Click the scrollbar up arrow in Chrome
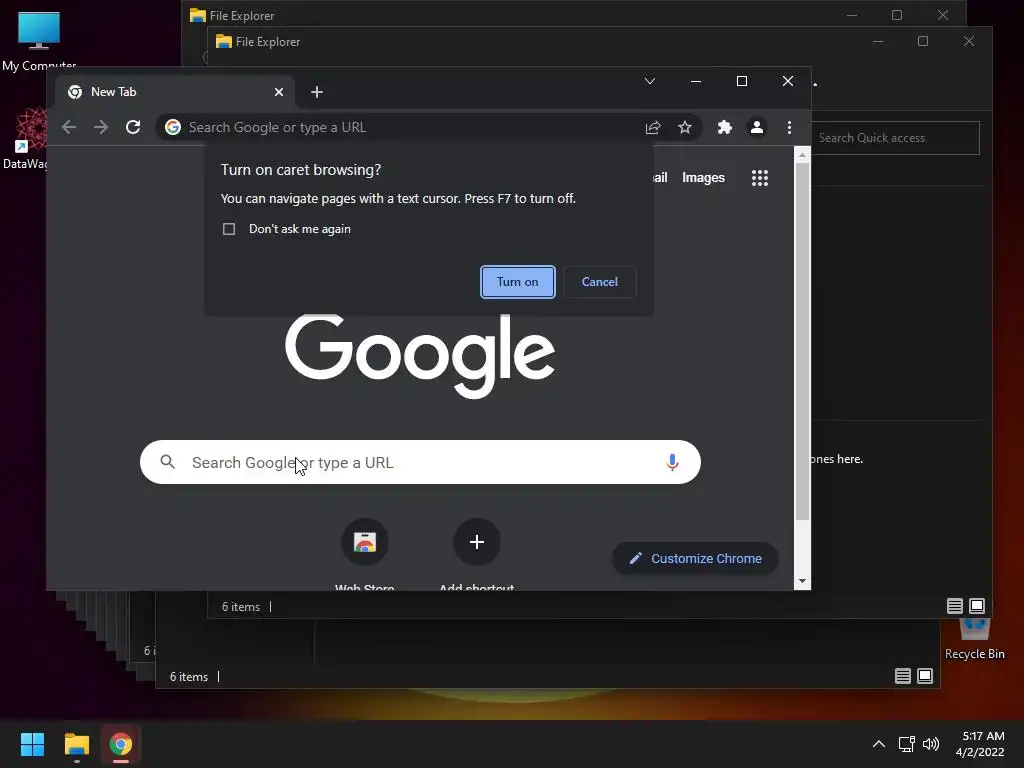Screen dimensions: 1024x768 [x=802, y=155]
